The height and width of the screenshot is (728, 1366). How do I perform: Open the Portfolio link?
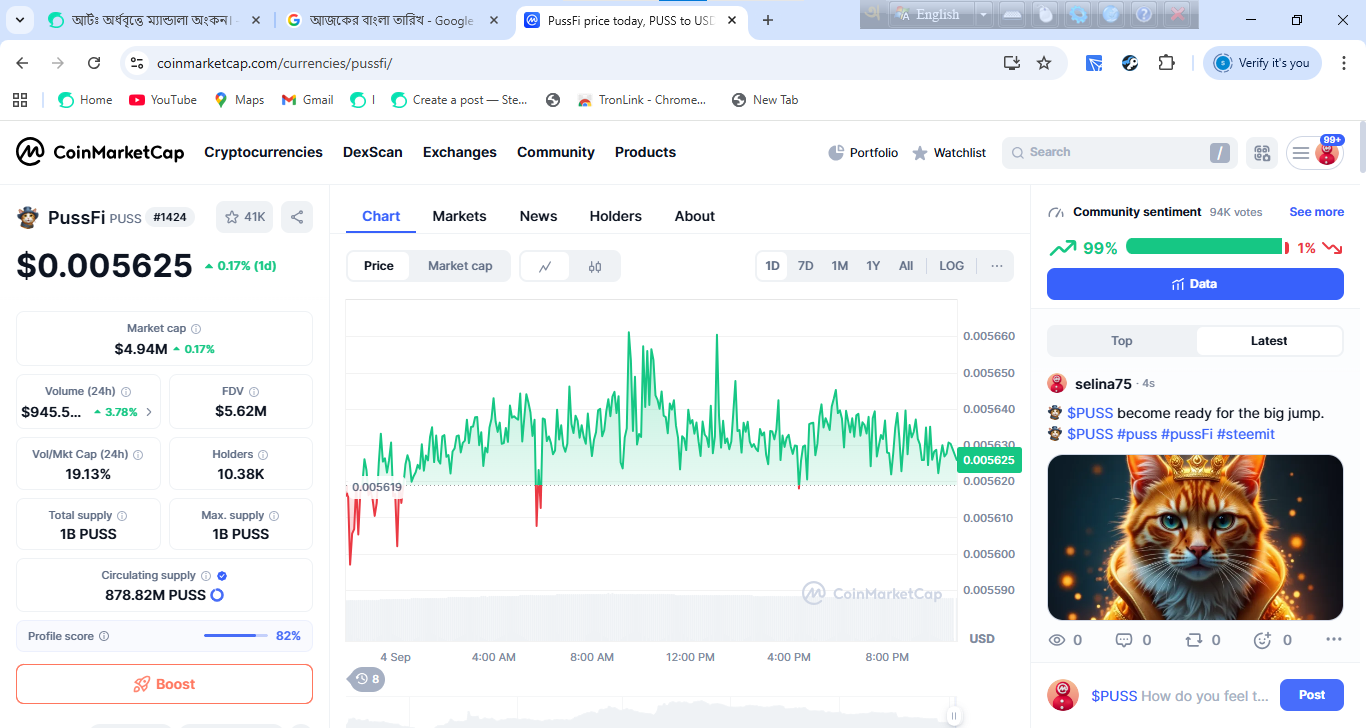pos(864,153)
